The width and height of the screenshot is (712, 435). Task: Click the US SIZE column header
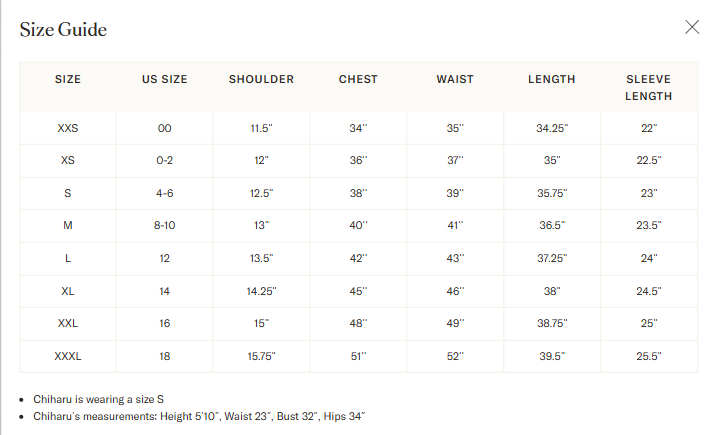pyautogui.click(x=164, y=79)
